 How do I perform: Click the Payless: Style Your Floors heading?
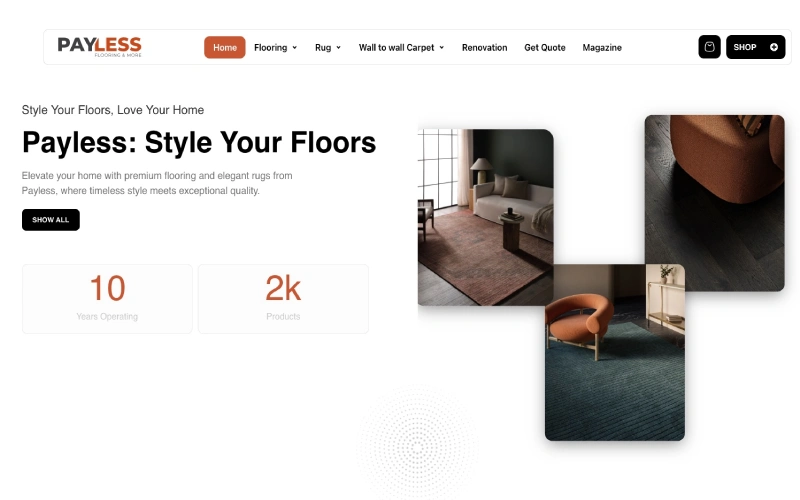tap(199, 142)
